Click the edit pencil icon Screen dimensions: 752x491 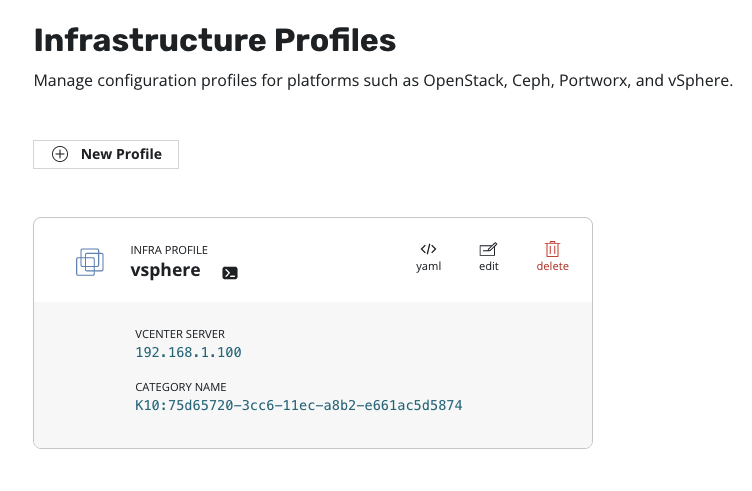[x=488, y=249]
